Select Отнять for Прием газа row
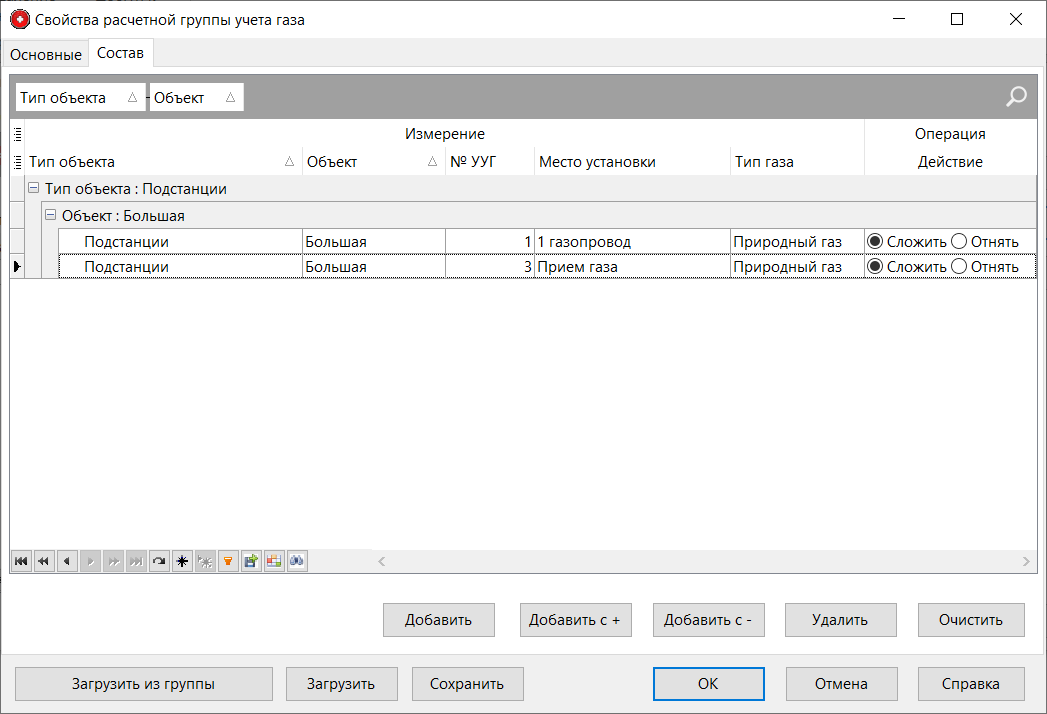 tap(959, 267)
